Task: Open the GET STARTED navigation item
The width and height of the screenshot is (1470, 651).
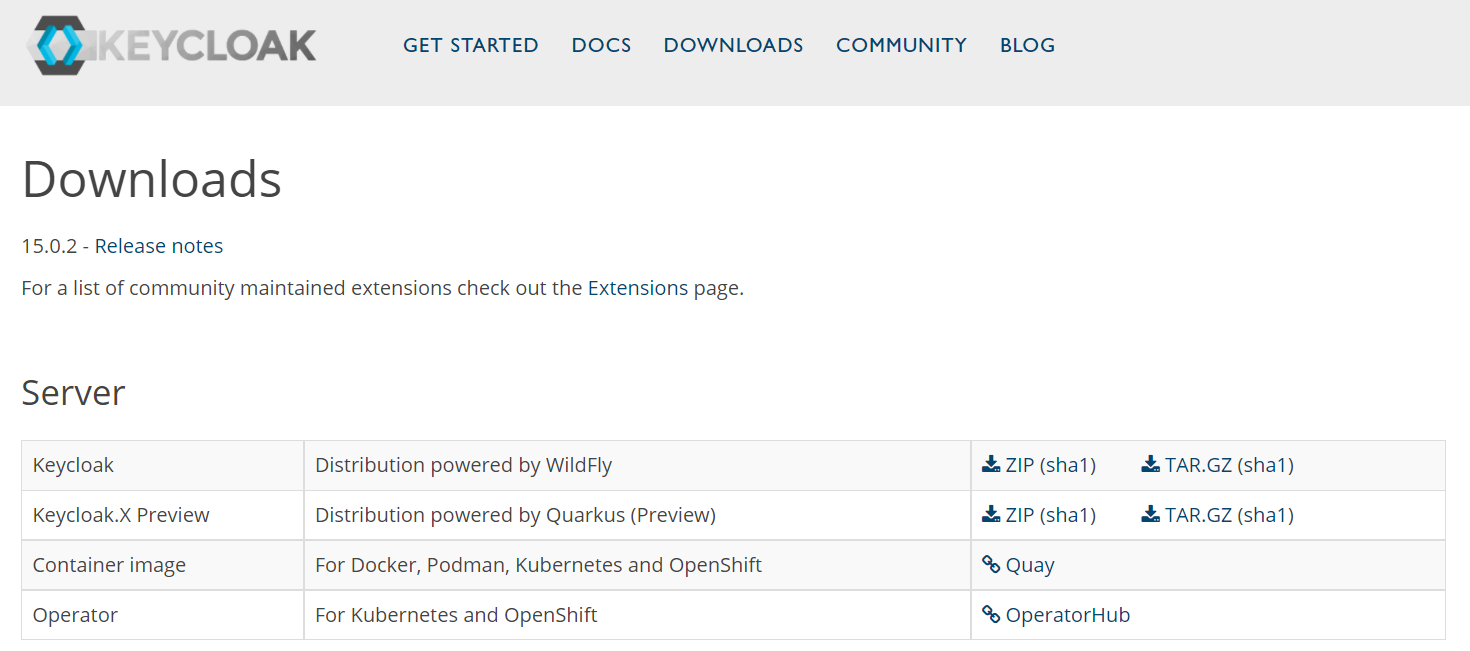Action: pyautogui.click(x=470, y=45)
